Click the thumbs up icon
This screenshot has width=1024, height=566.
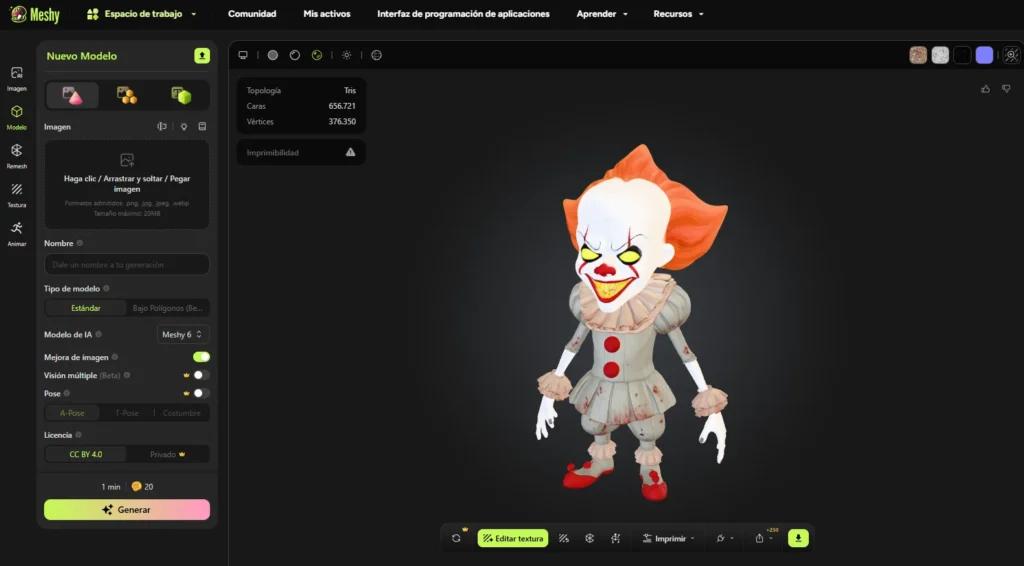[985, 89]
